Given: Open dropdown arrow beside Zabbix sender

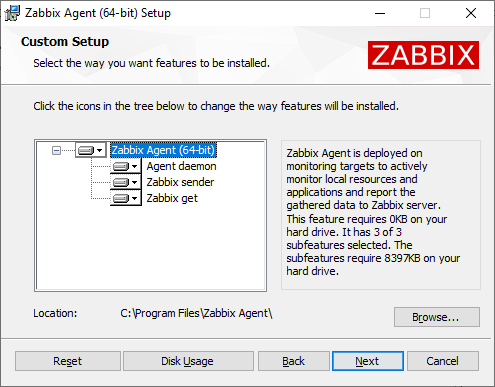Looking at the screenshot, I should [x=134, y=182].
